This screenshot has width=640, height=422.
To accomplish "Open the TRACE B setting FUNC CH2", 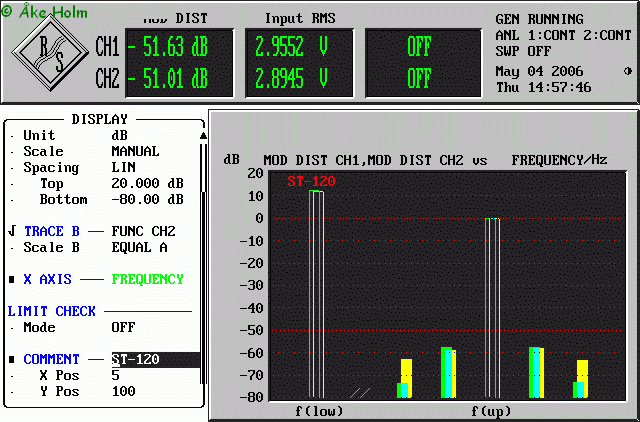I will [143, 231].
